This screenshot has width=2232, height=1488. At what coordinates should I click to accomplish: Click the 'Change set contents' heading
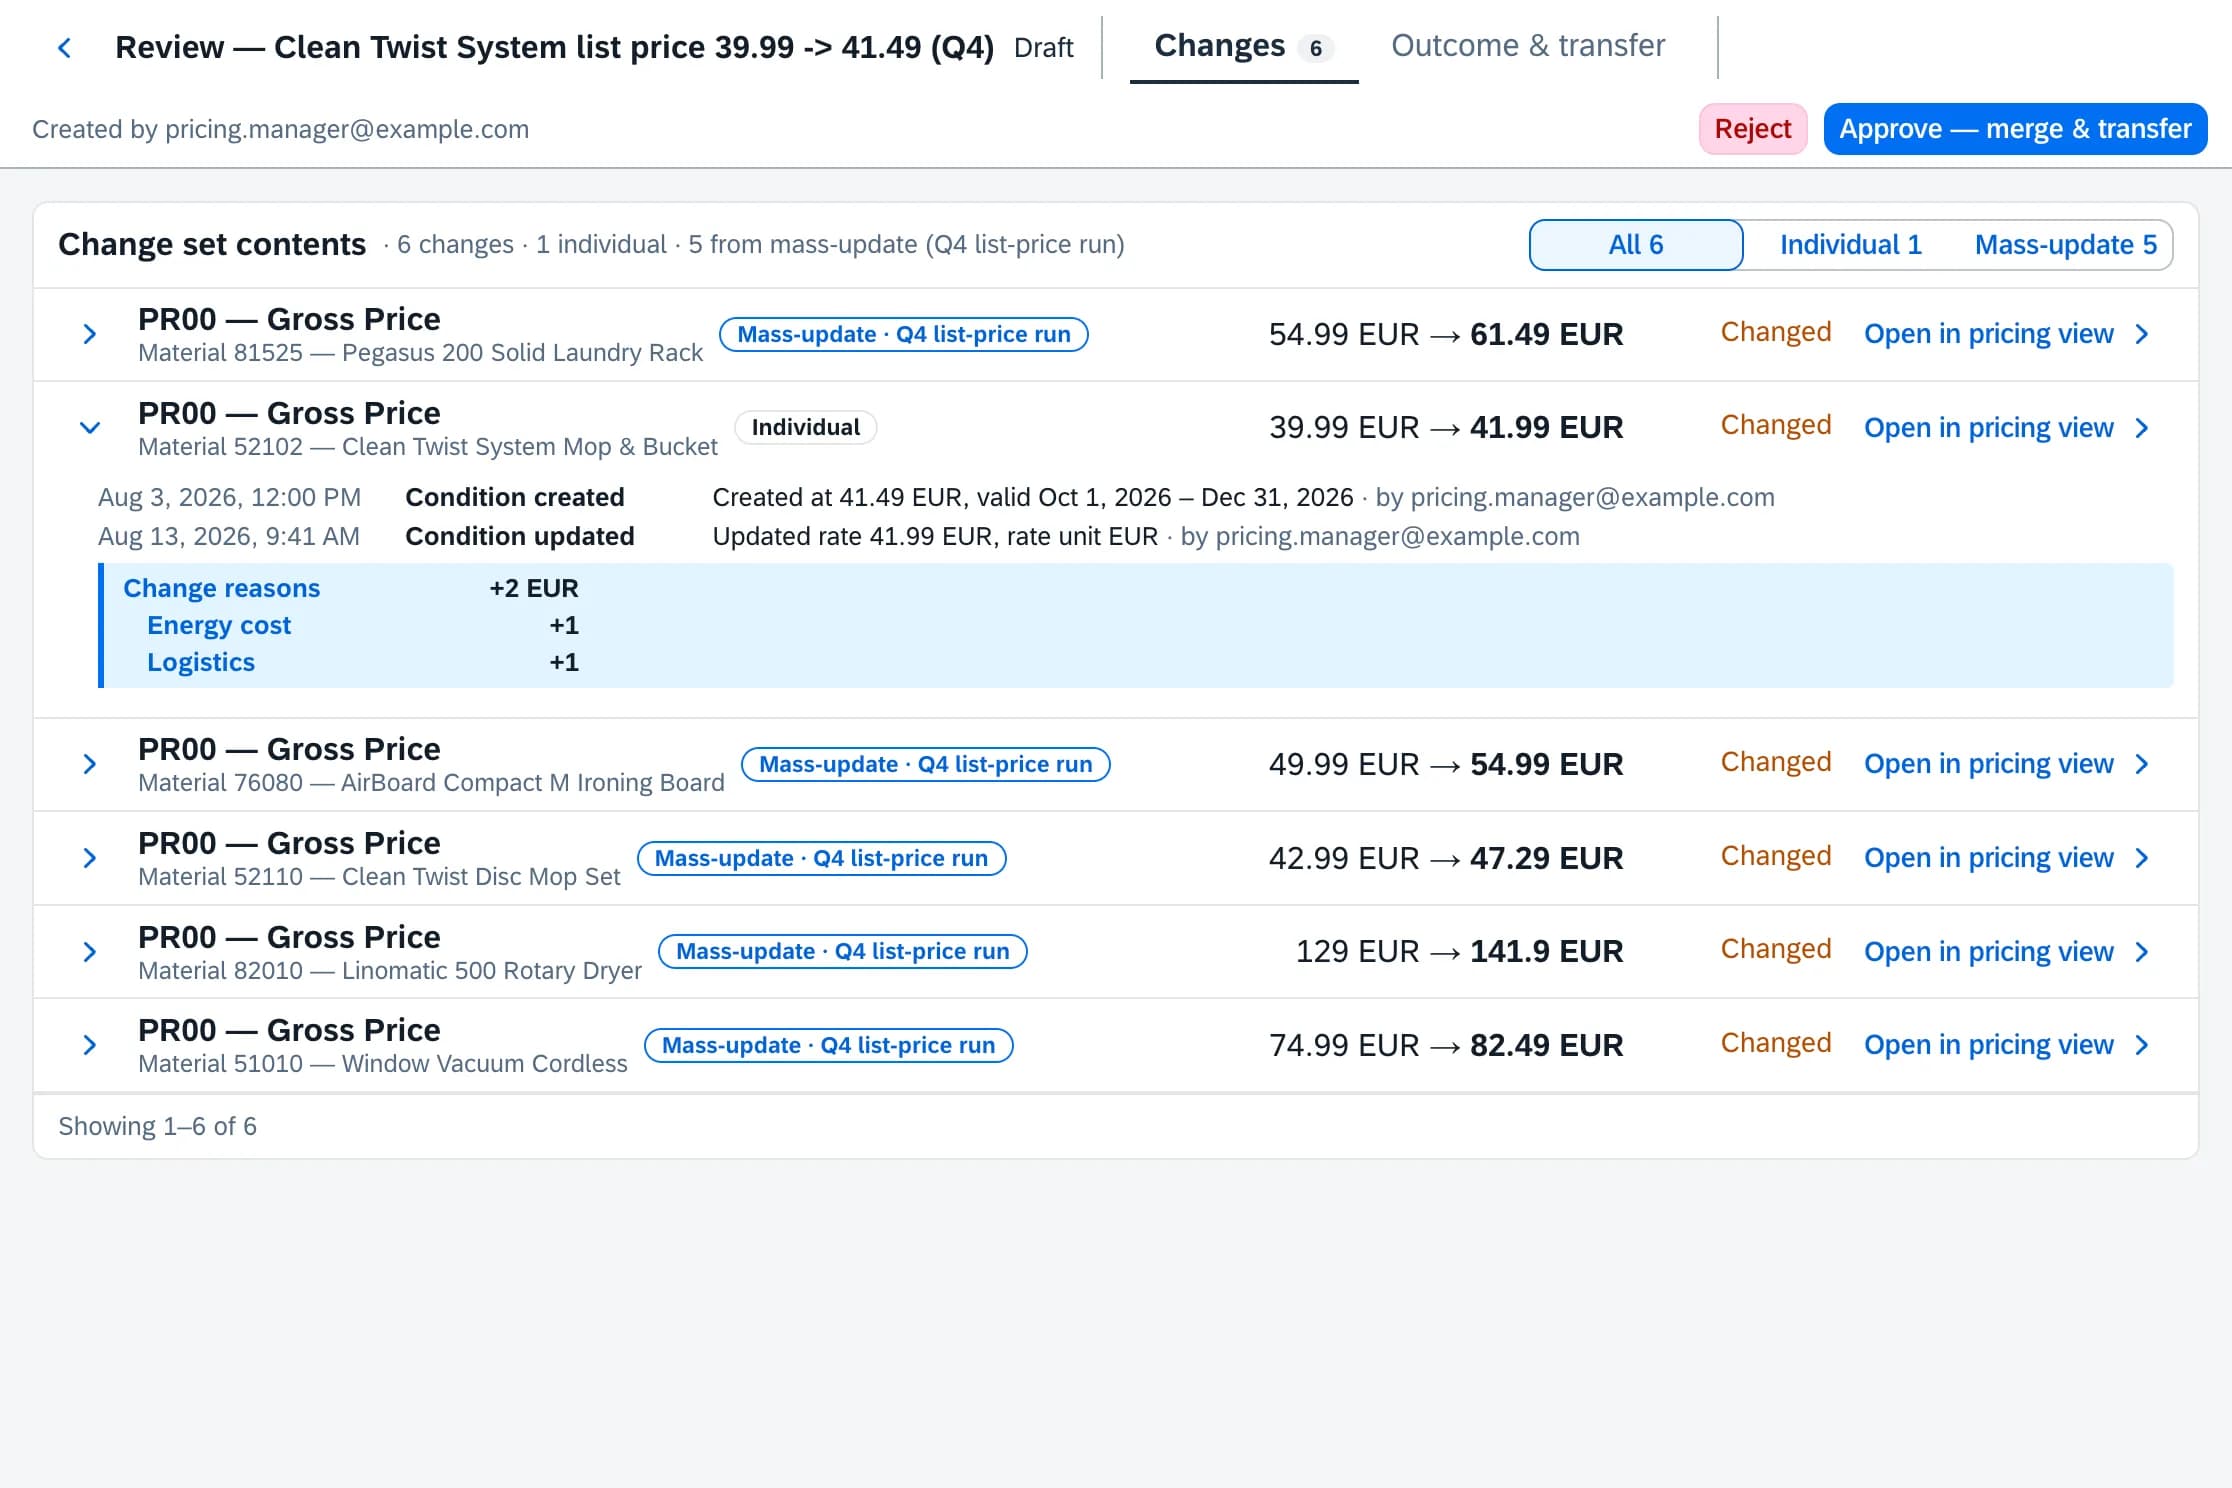[x=212, y=245]
